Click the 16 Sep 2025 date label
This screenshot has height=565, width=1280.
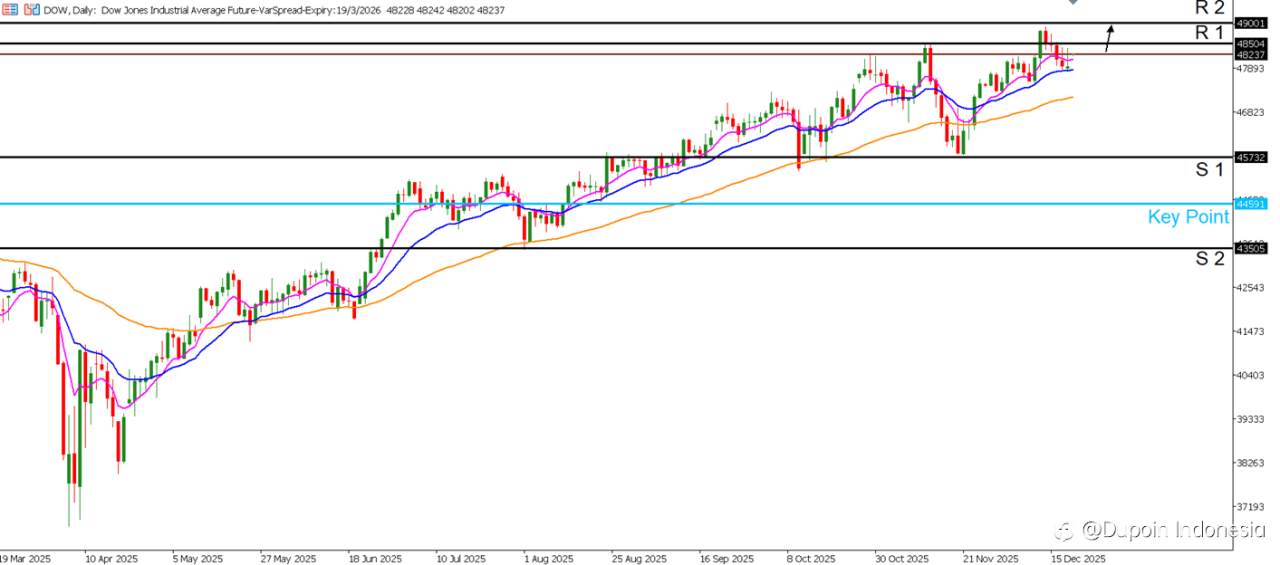727,558
